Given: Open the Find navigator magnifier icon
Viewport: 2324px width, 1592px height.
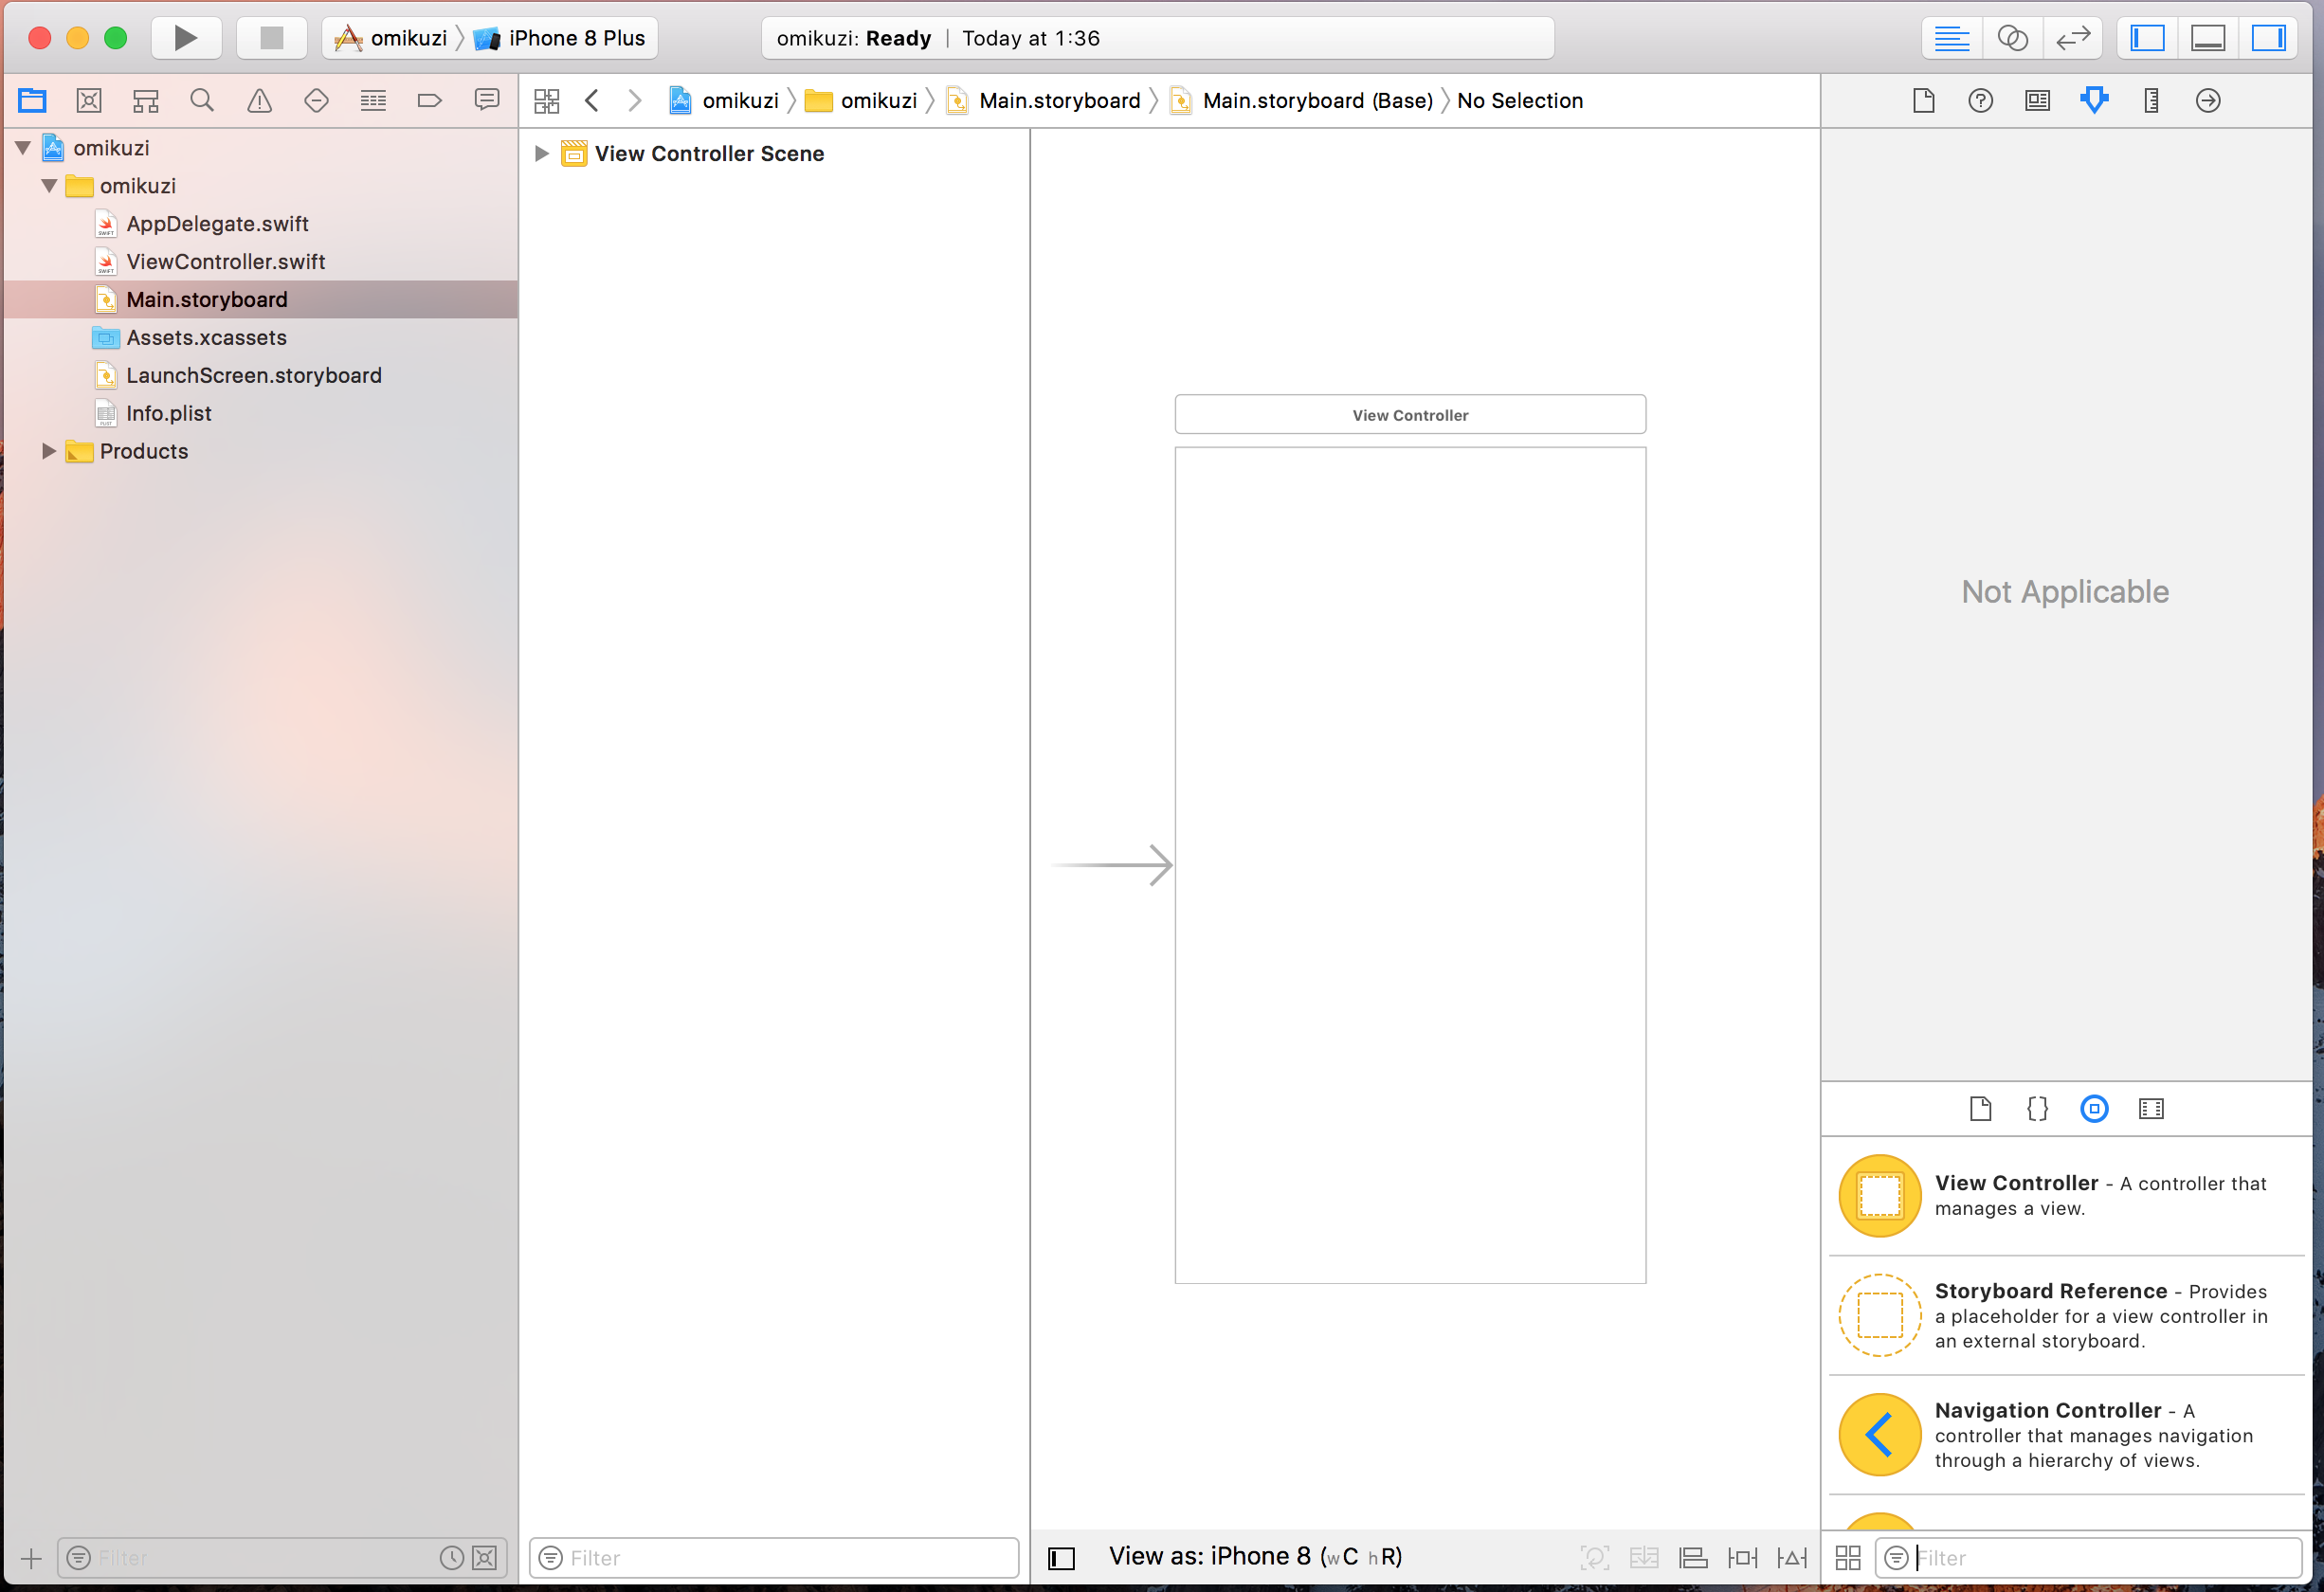Looking at the screenshot, I should point(202,100).
